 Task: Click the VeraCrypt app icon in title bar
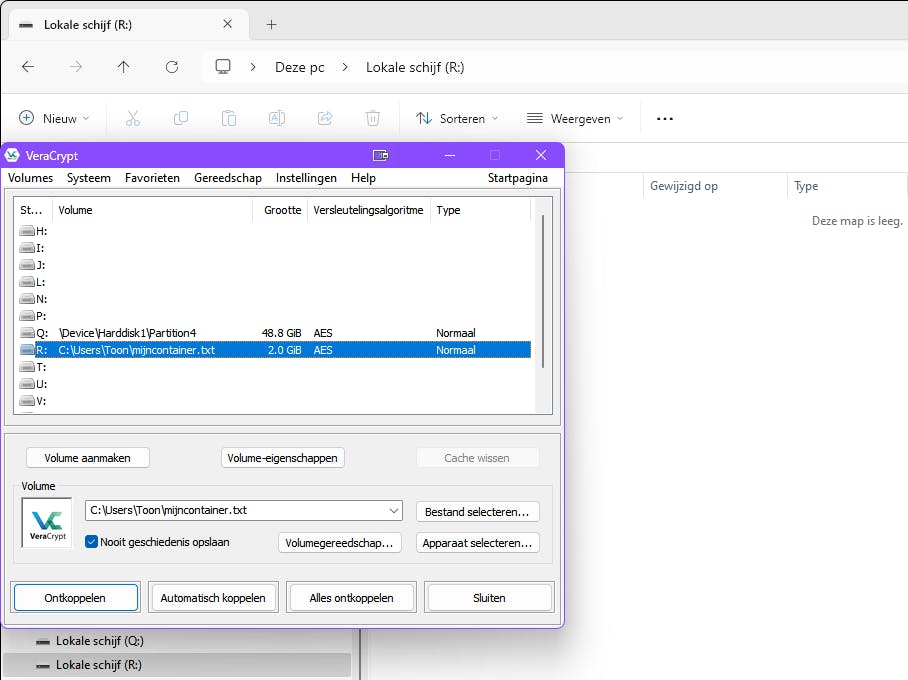click(x=12, y=155)
